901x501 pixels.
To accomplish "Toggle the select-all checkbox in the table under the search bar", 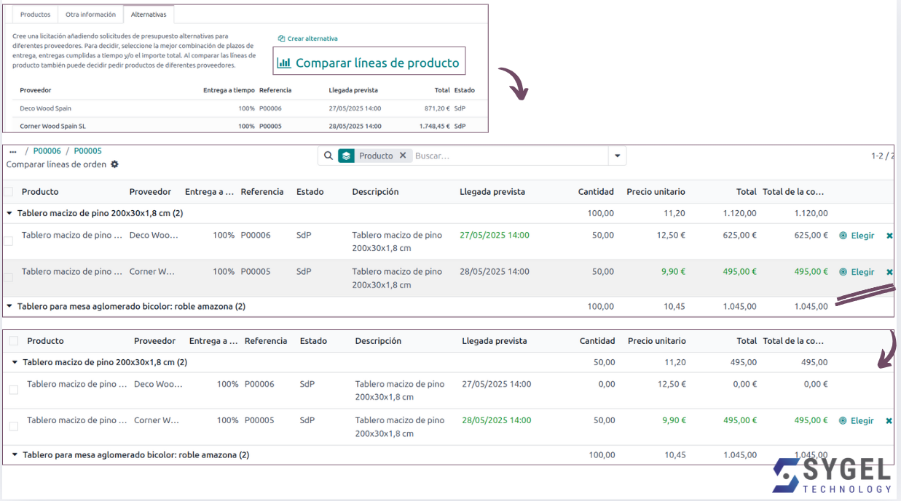I will tap(9, 192).
